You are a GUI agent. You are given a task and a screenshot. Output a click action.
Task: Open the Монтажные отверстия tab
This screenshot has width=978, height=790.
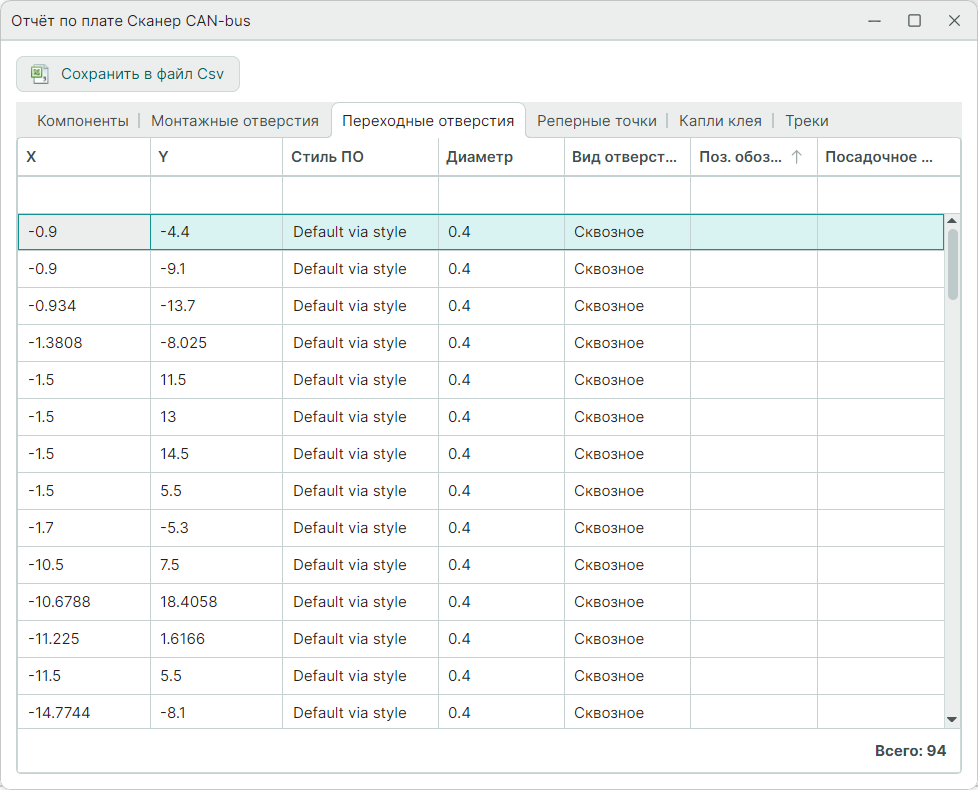235,121
